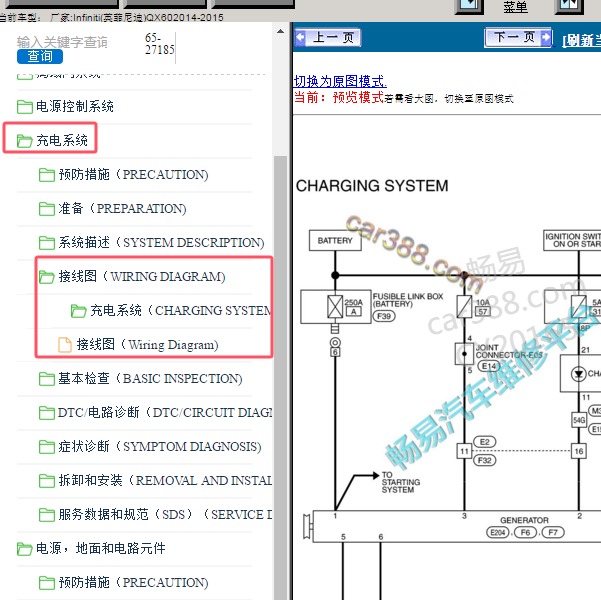The width and height of the screenshot is (601, 600).
Task: Open 症状诊断 (SYMPTOM DIAGNOSIS) folder
Action: click(160, 446)
